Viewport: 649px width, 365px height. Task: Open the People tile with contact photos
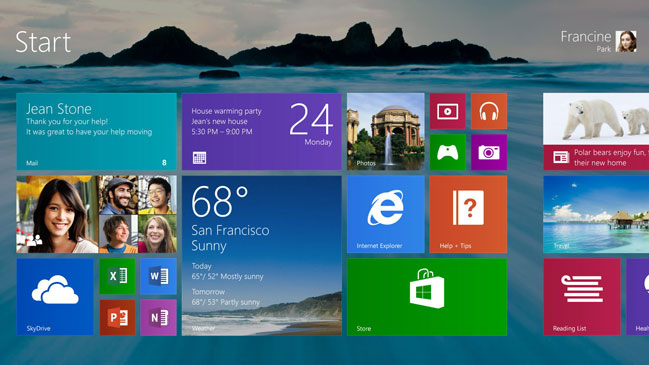(96, 214)
